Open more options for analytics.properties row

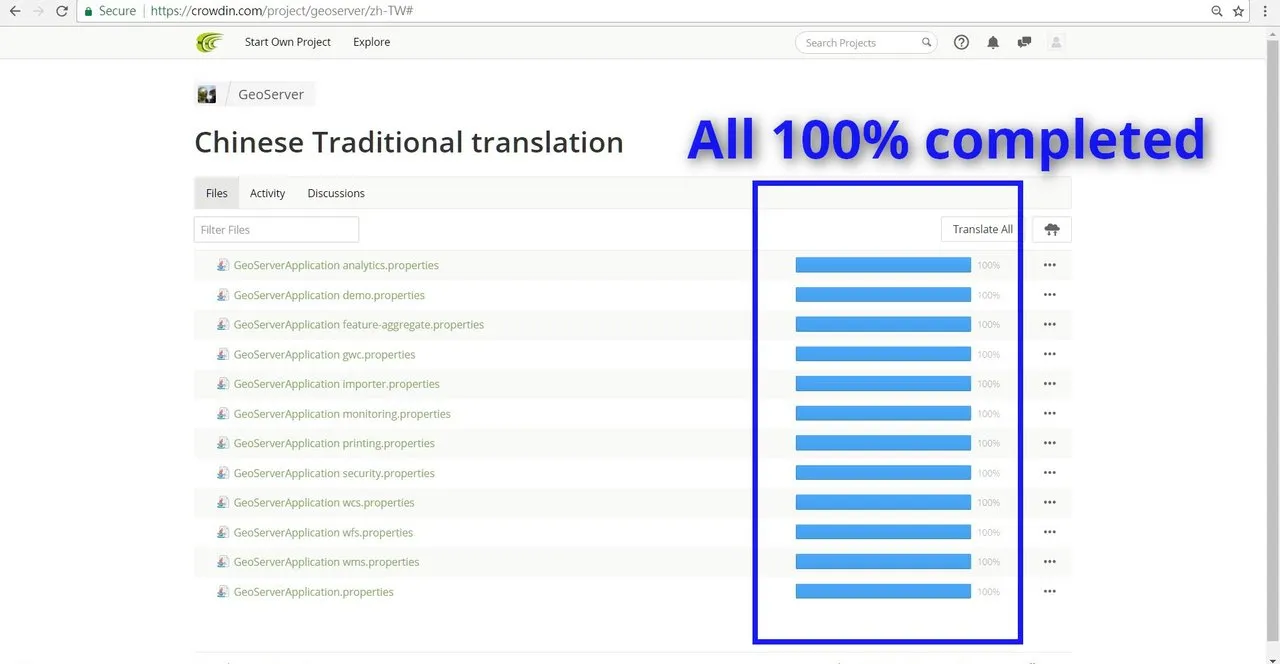(1049, 265)
